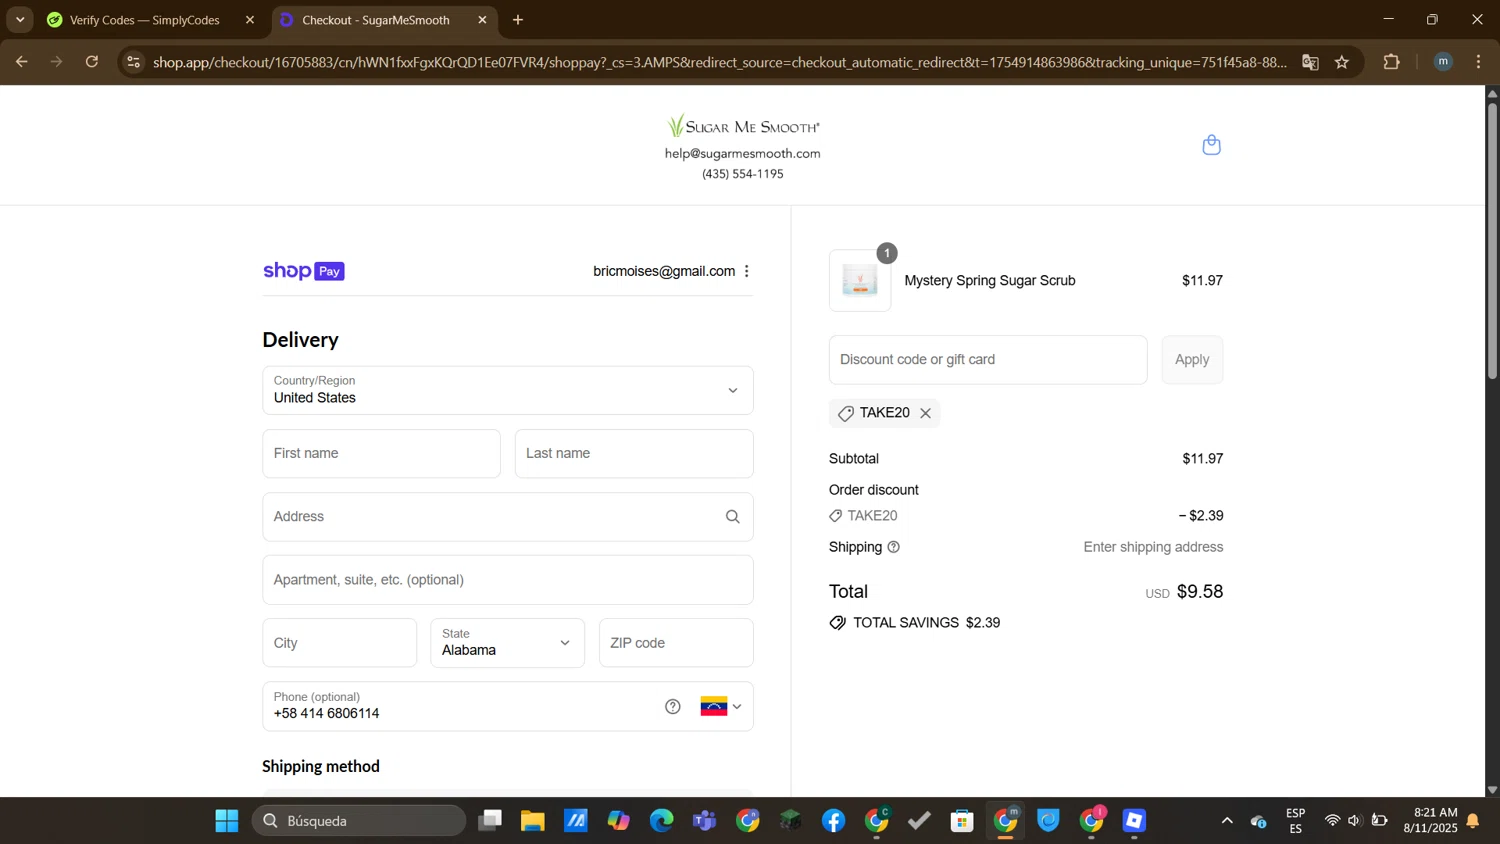Open the shopping bag cart icon

(x=1211, y=145)
